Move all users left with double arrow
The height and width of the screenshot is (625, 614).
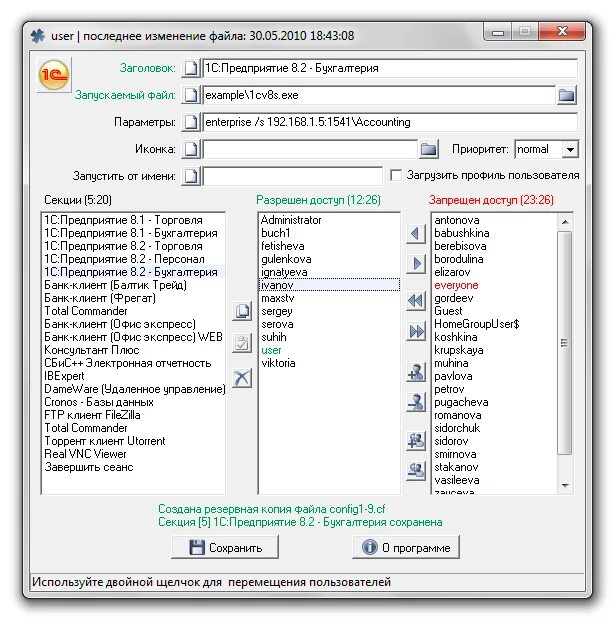click(416, 301)
